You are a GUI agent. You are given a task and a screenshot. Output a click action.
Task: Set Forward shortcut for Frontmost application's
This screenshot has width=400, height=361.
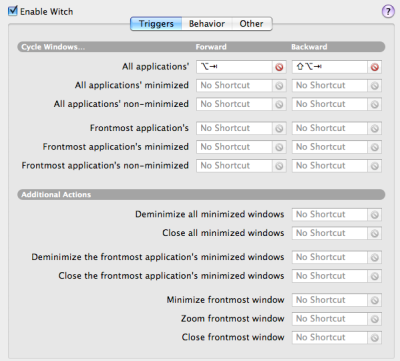[x=234, y=128]
